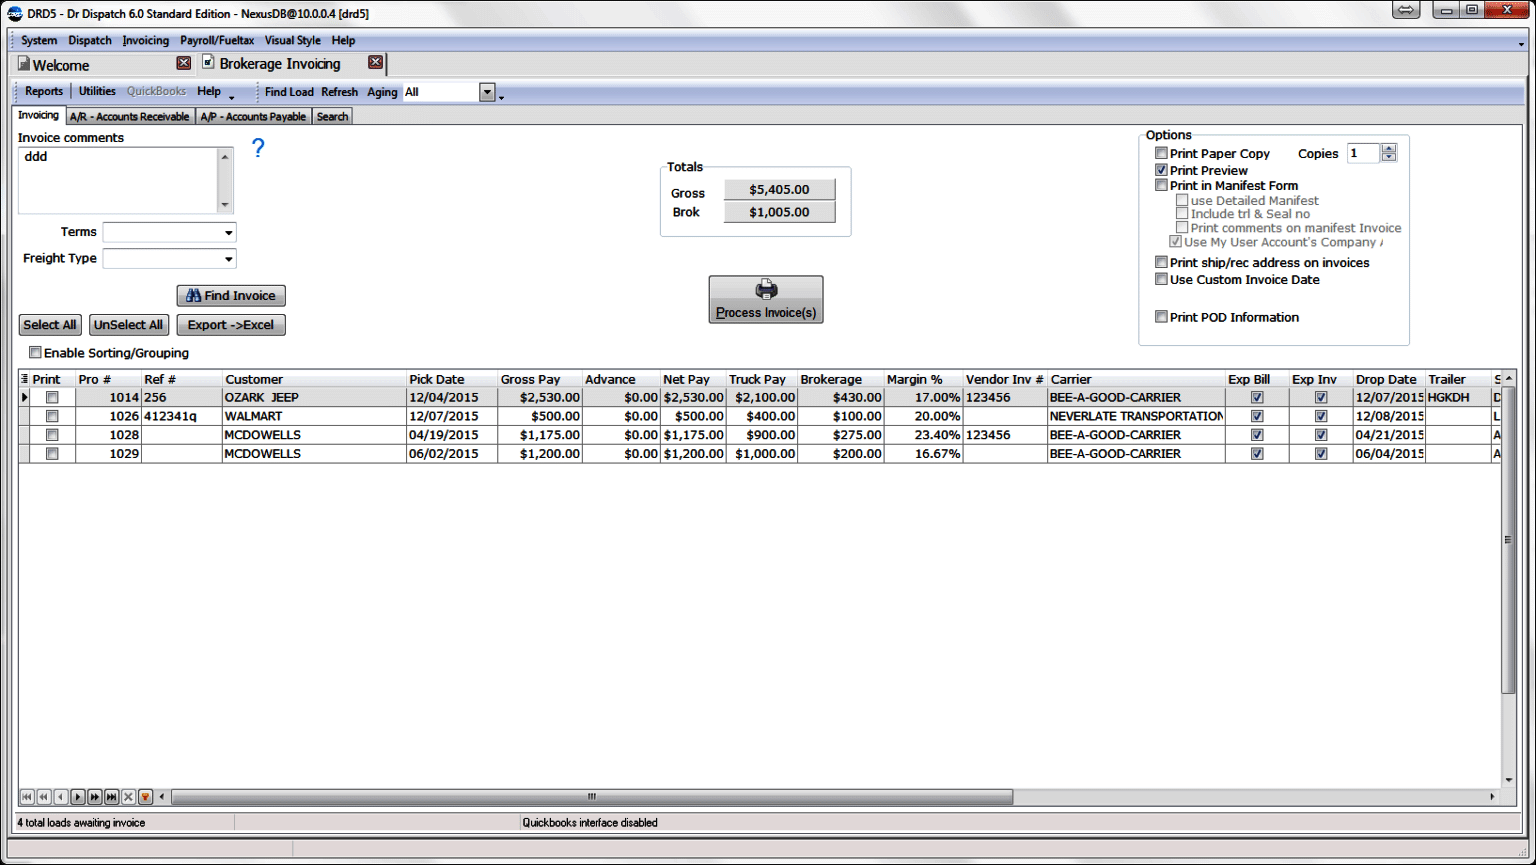Enable Use Custom Invoice Date
The height and width of the screenshot is (865, 1536).
point(1161,279)
